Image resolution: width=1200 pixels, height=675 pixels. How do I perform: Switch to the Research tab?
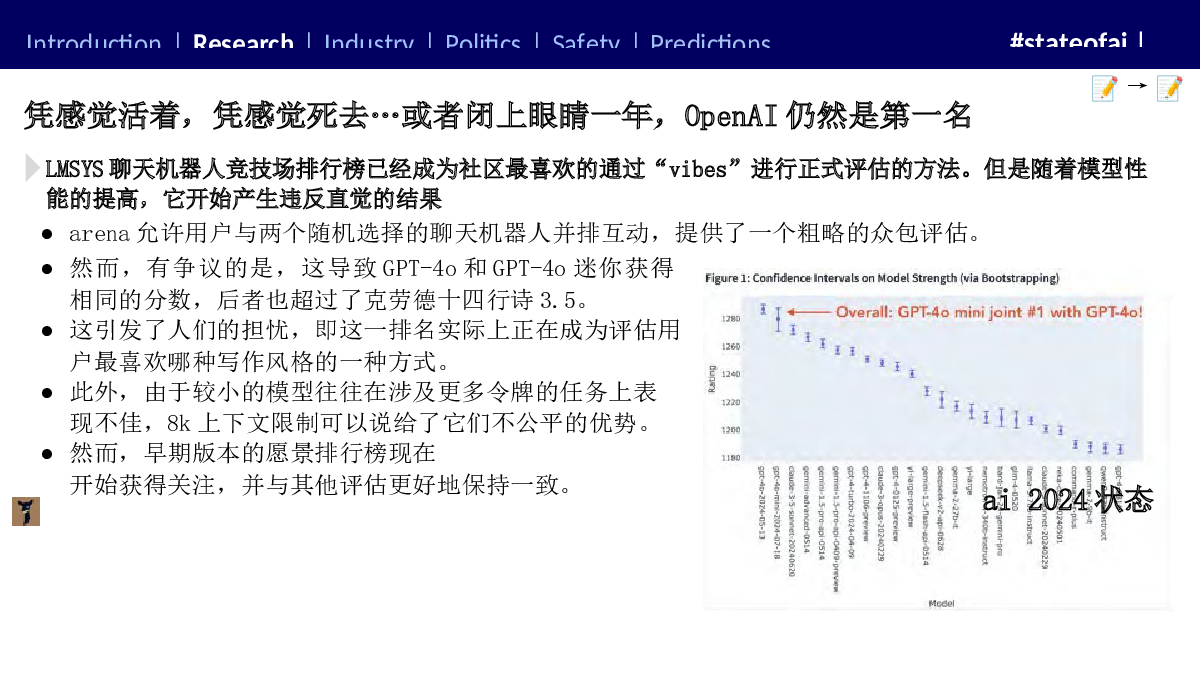pos(243,43)
